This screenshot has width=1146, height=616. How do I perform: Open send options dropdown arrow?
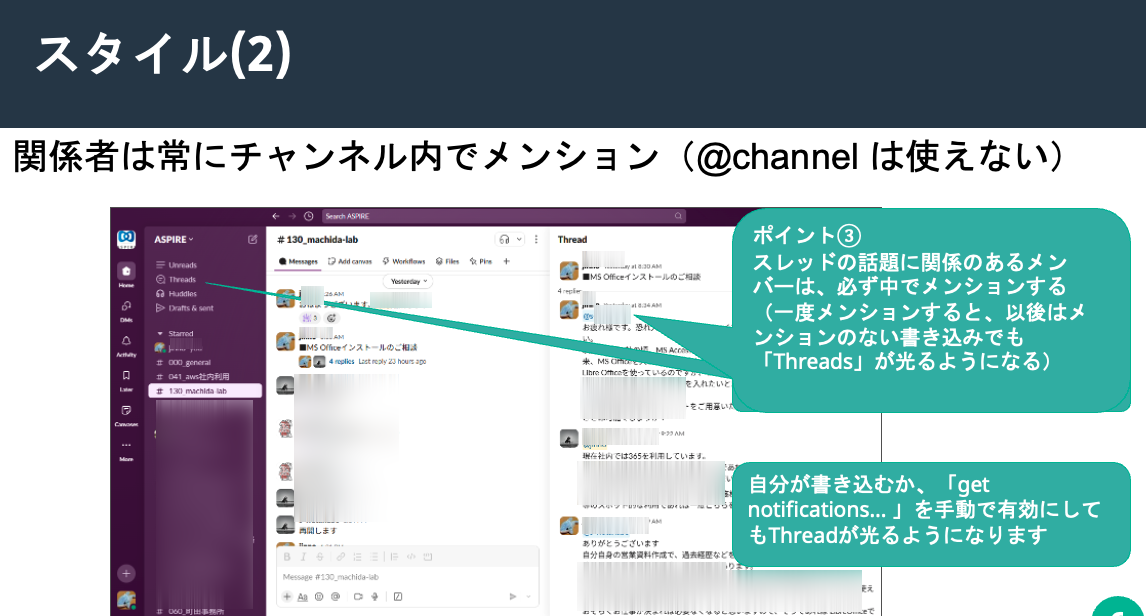(x=528, y=596)
